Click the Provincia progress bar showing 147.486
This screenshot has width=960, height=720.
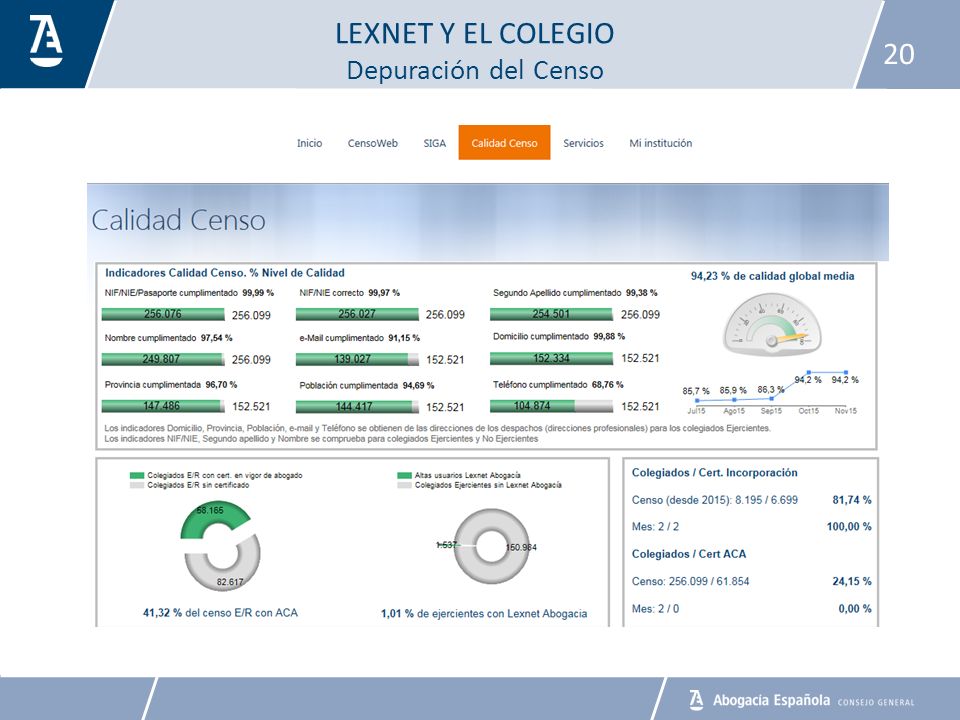[x=163, y=406]
